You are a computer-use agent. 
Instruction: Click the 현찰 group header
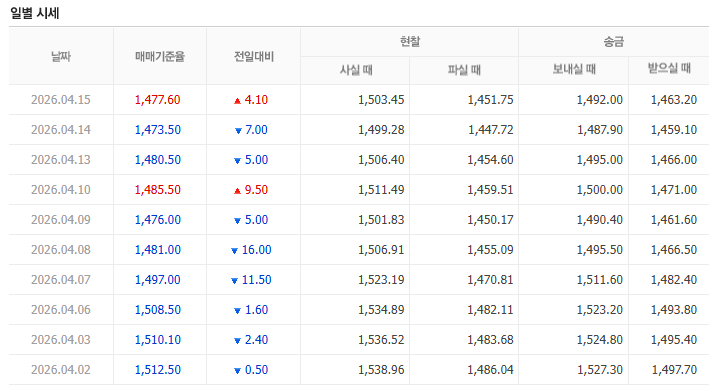409,42
